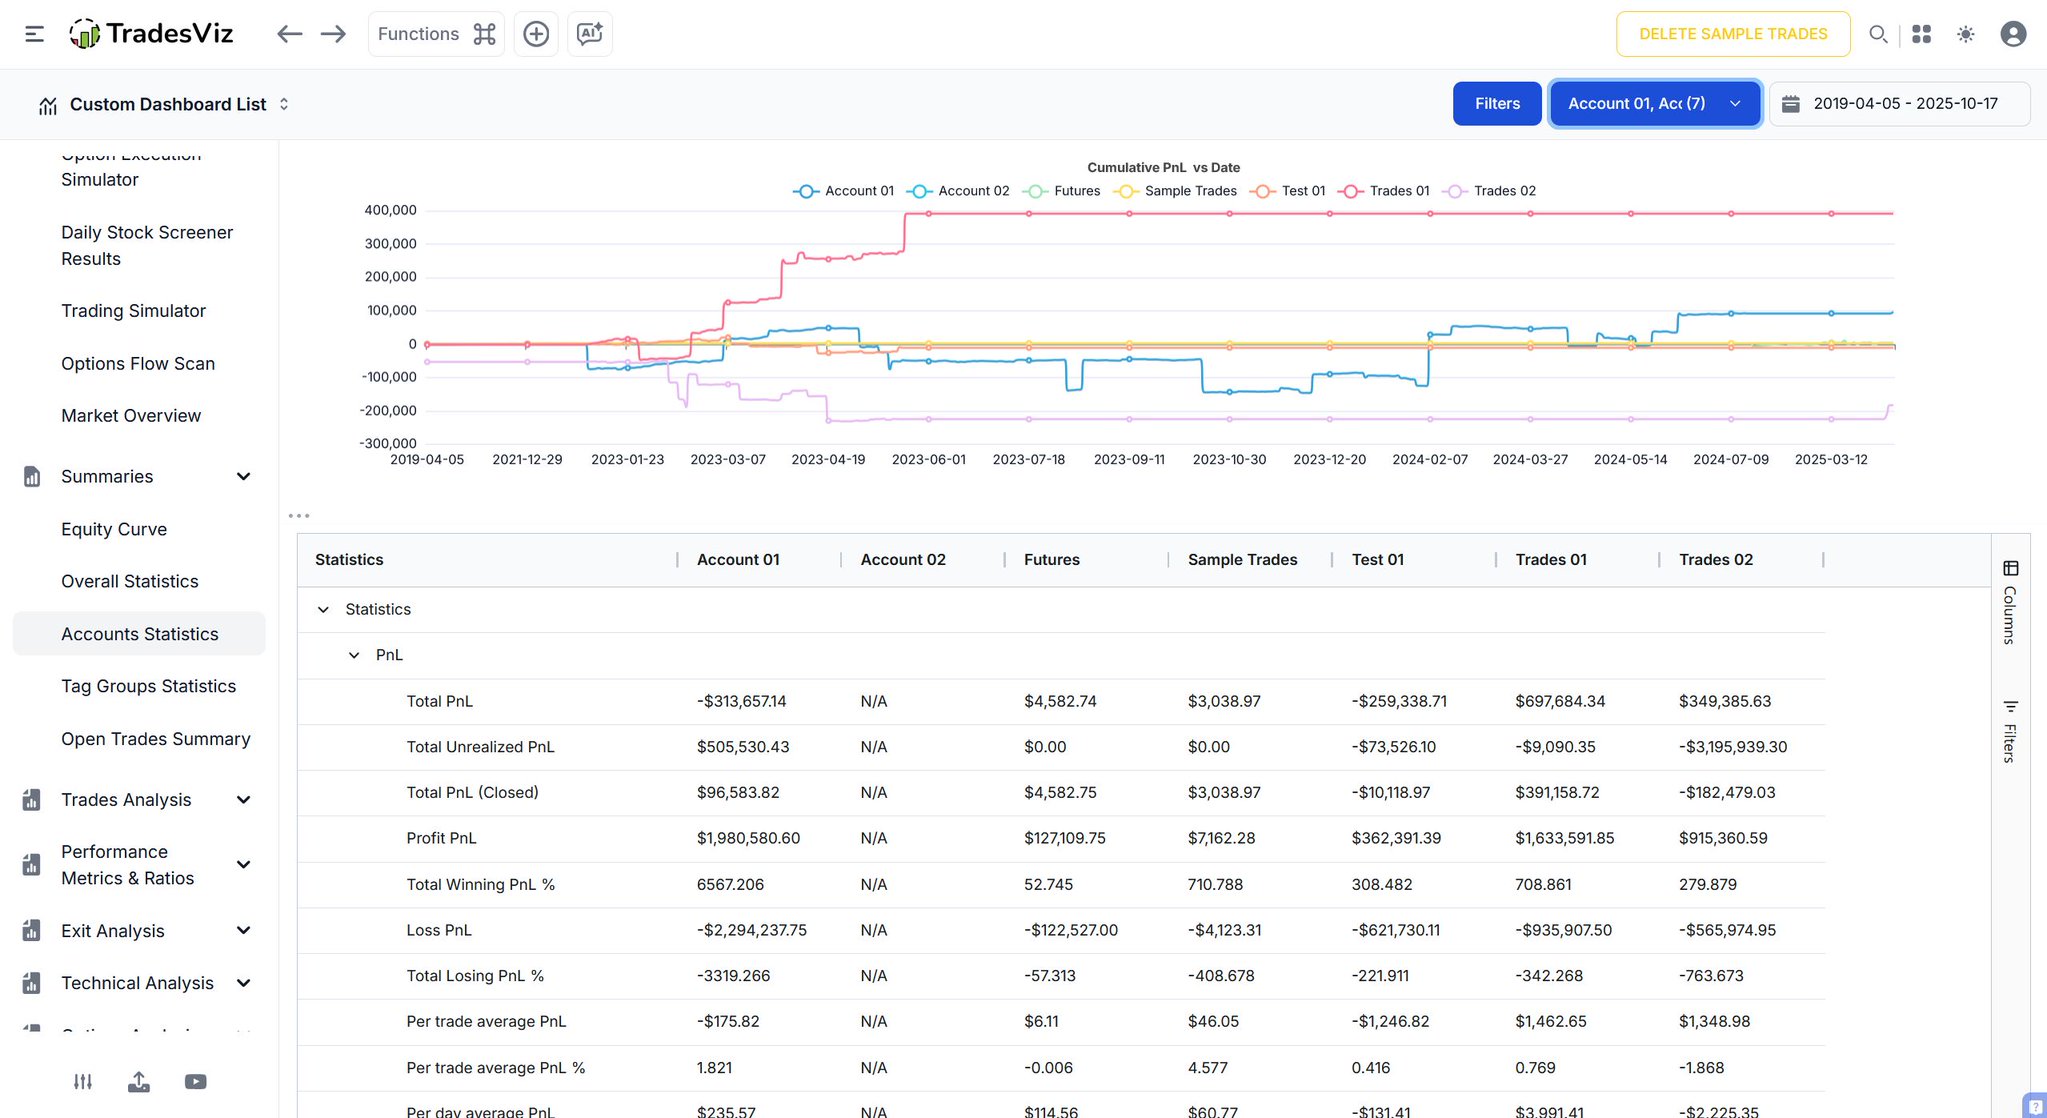This screenshot has height=1118, width=2047.
Task: Click Delete Sample Trades button
Action: (1732, 34)
